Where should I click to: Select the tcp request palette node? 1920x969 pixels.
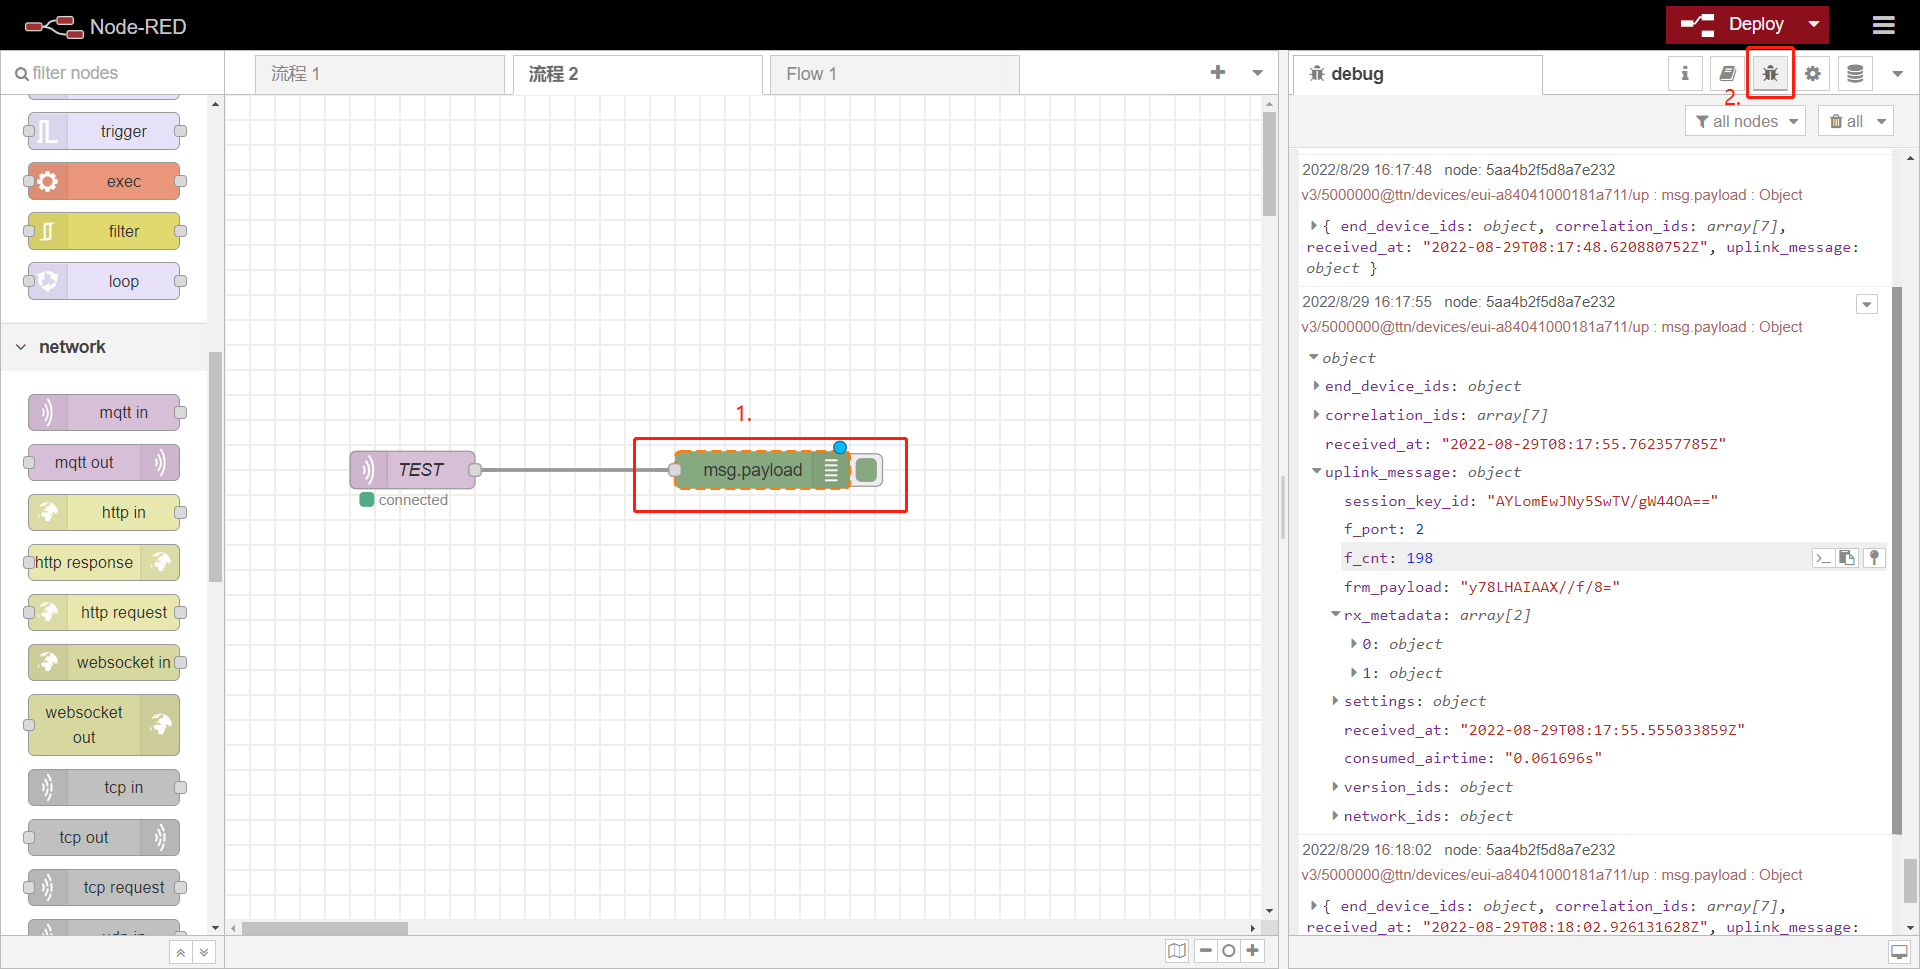pyautogui.click(x=104, y=887)
